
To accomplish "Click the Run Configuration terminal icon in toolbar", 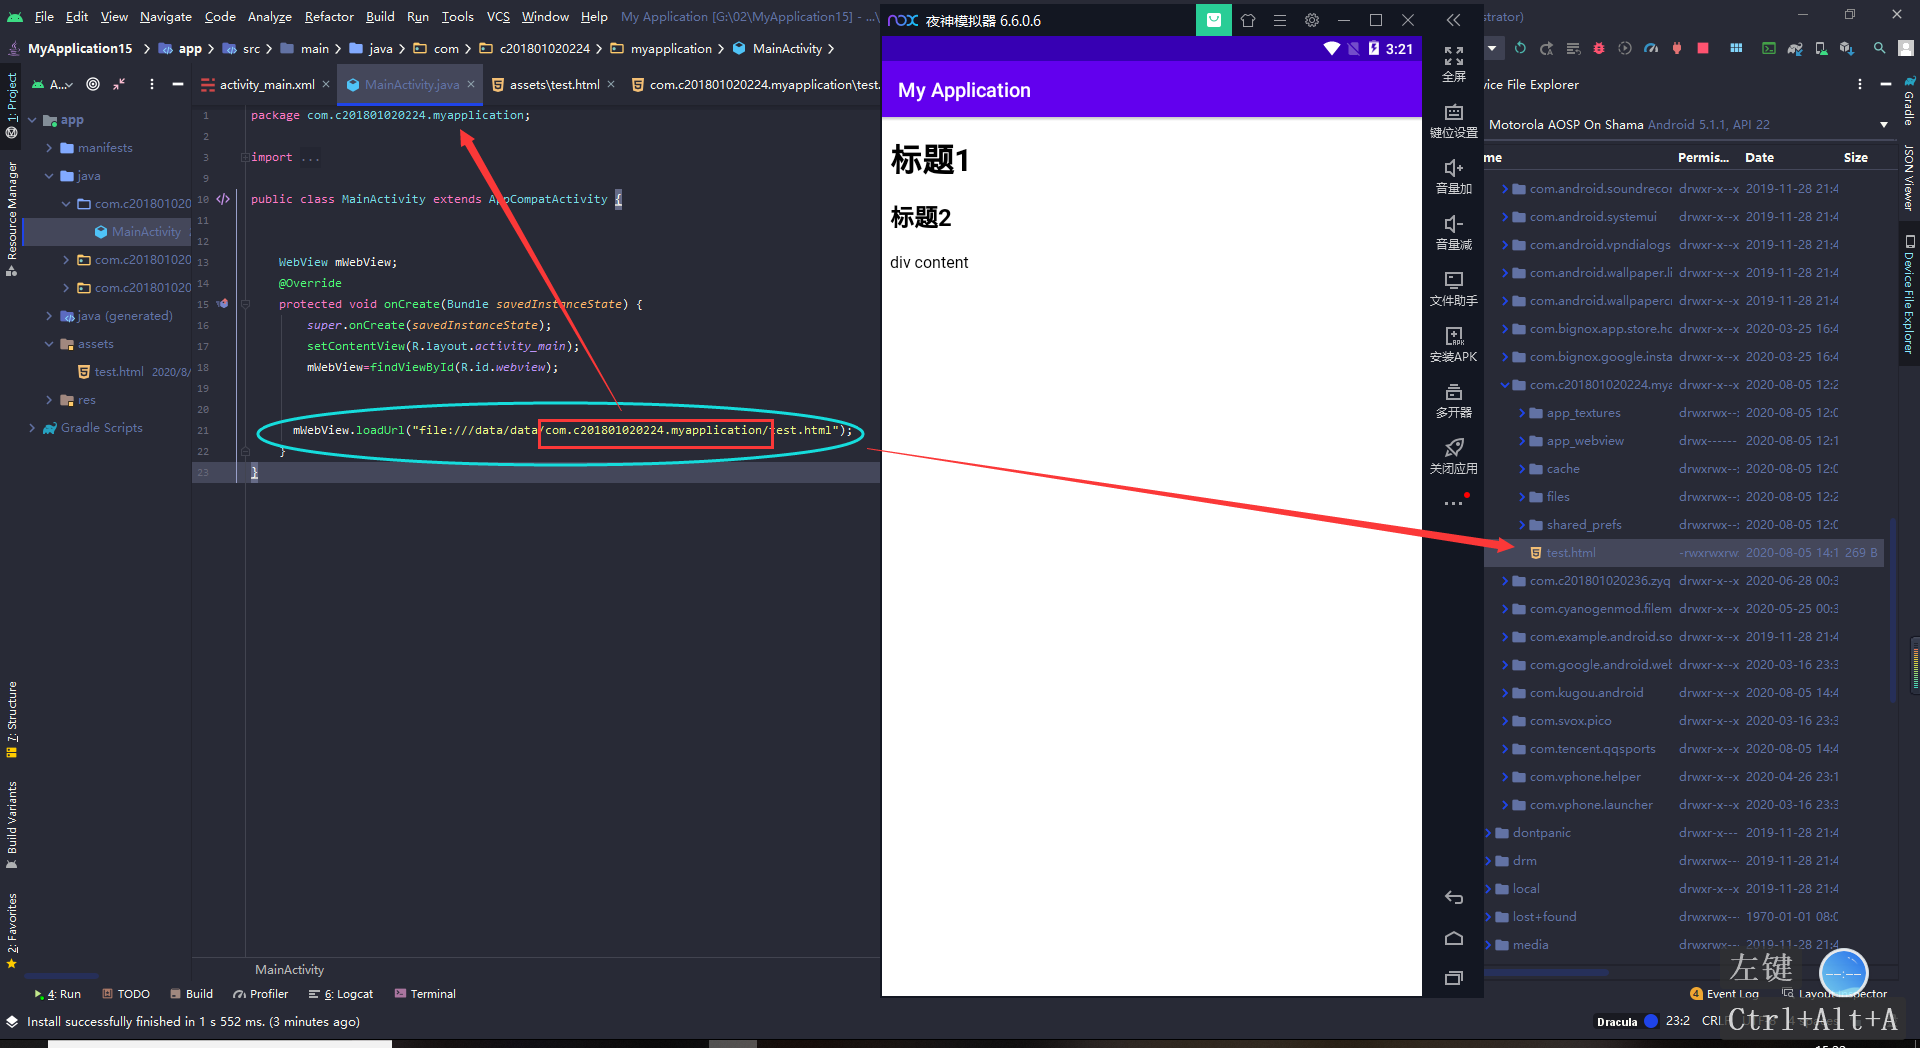I will coord(1768,48).
